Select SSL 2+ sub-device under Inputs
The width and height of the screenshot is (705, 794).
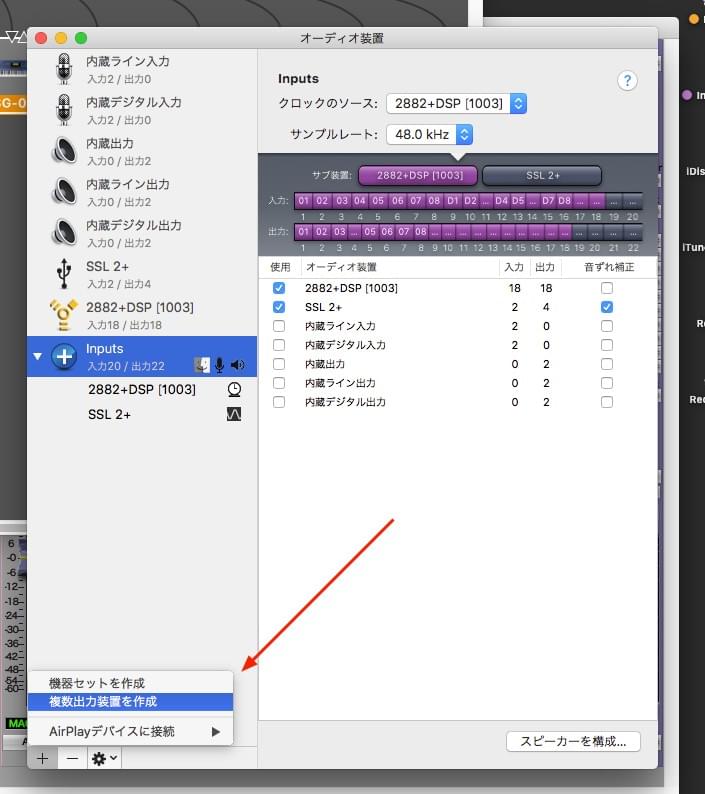142,414
